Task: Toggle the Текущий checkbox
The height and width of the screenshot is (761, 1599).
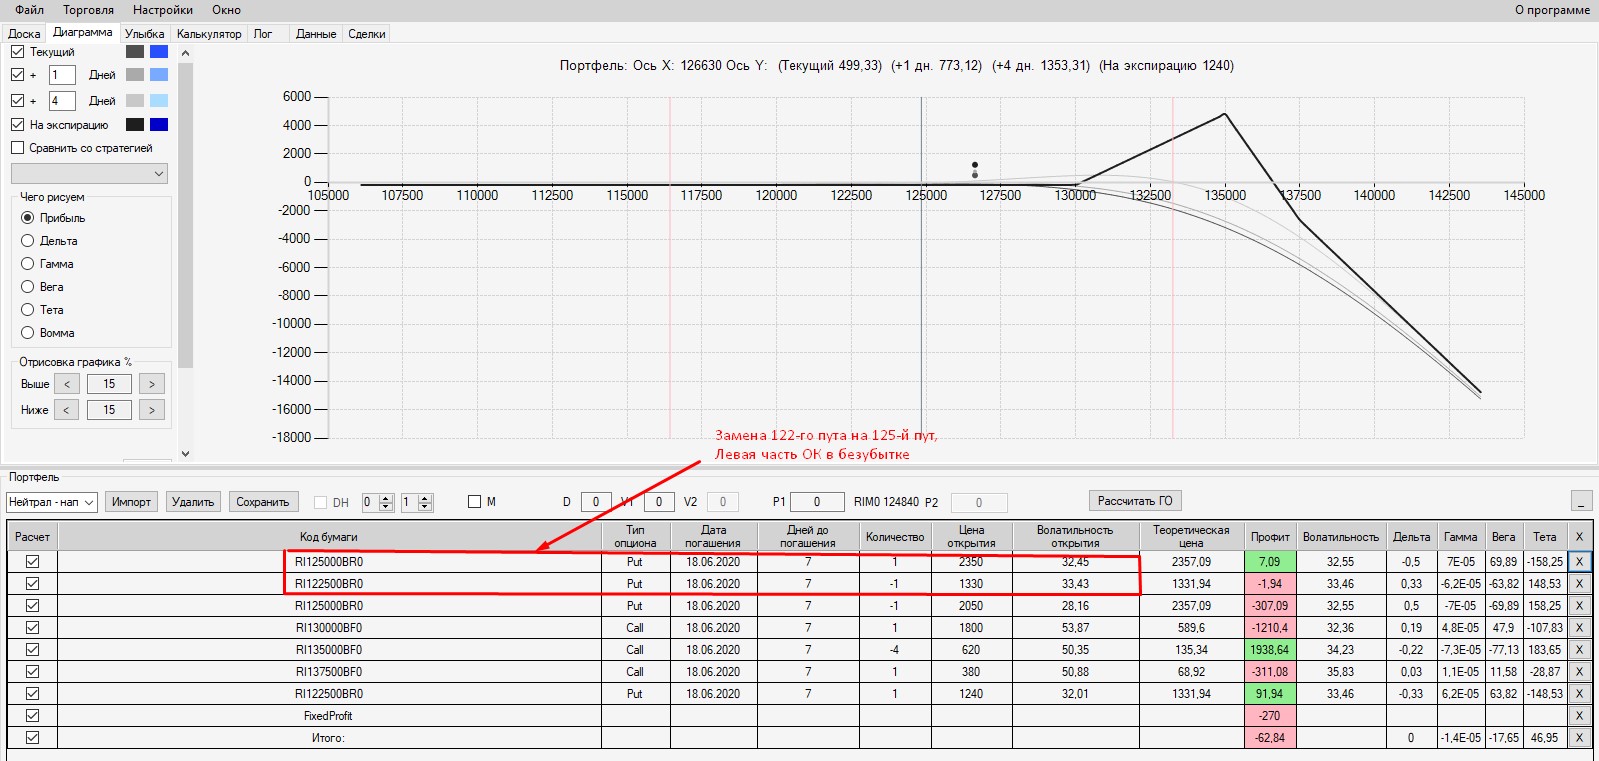Action: coord(17,51)
